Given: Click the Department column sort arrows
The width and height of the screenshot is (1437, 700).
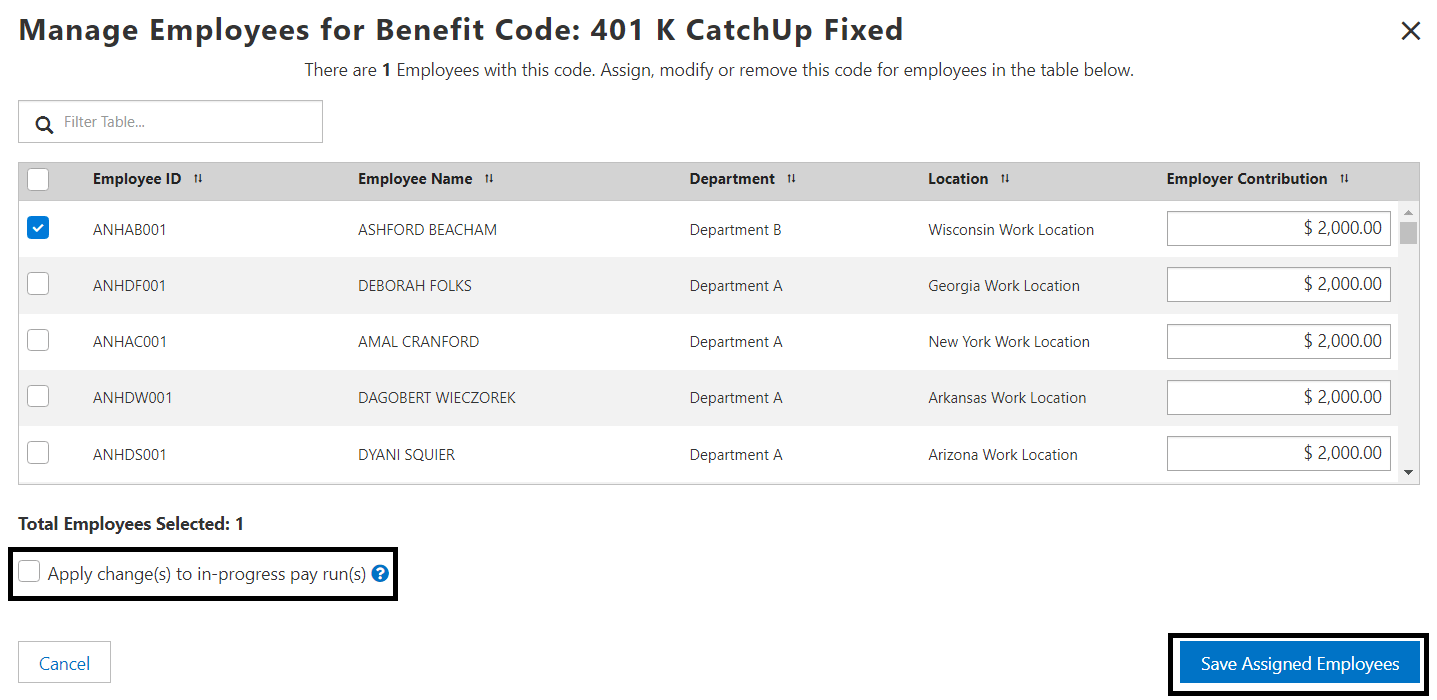Looking at the screenshot, I should 791,179.
